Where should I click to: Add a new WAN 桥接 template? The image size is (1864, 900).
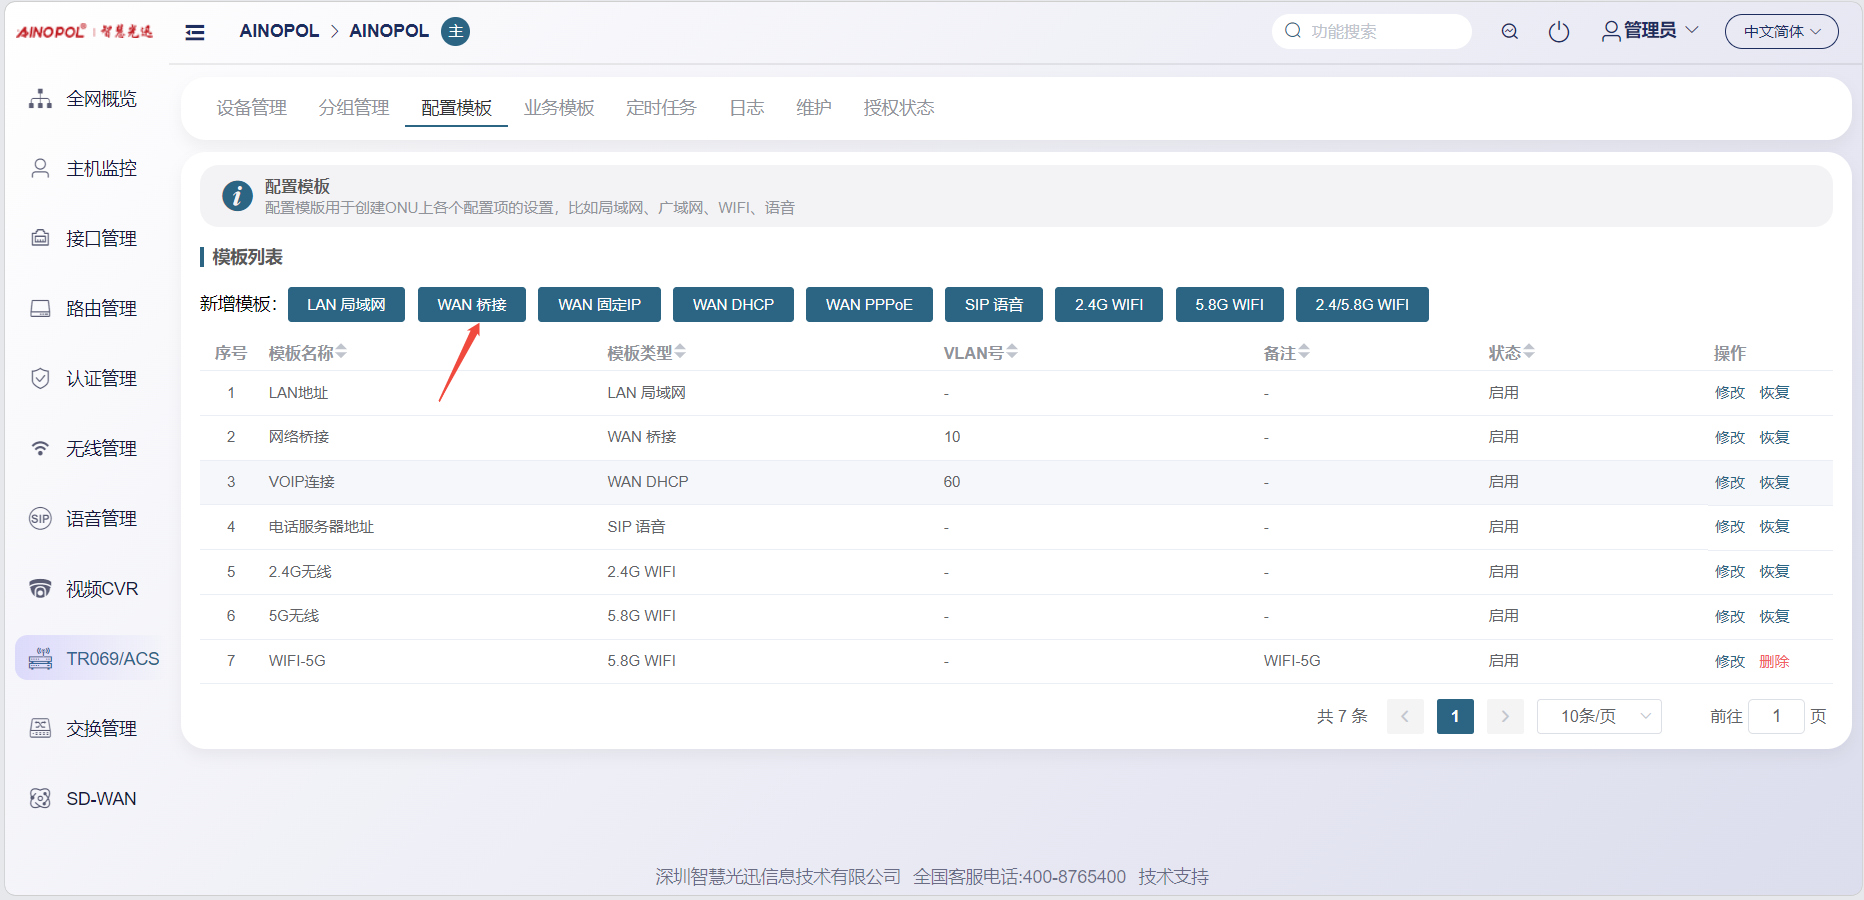(x=471, y=305)
